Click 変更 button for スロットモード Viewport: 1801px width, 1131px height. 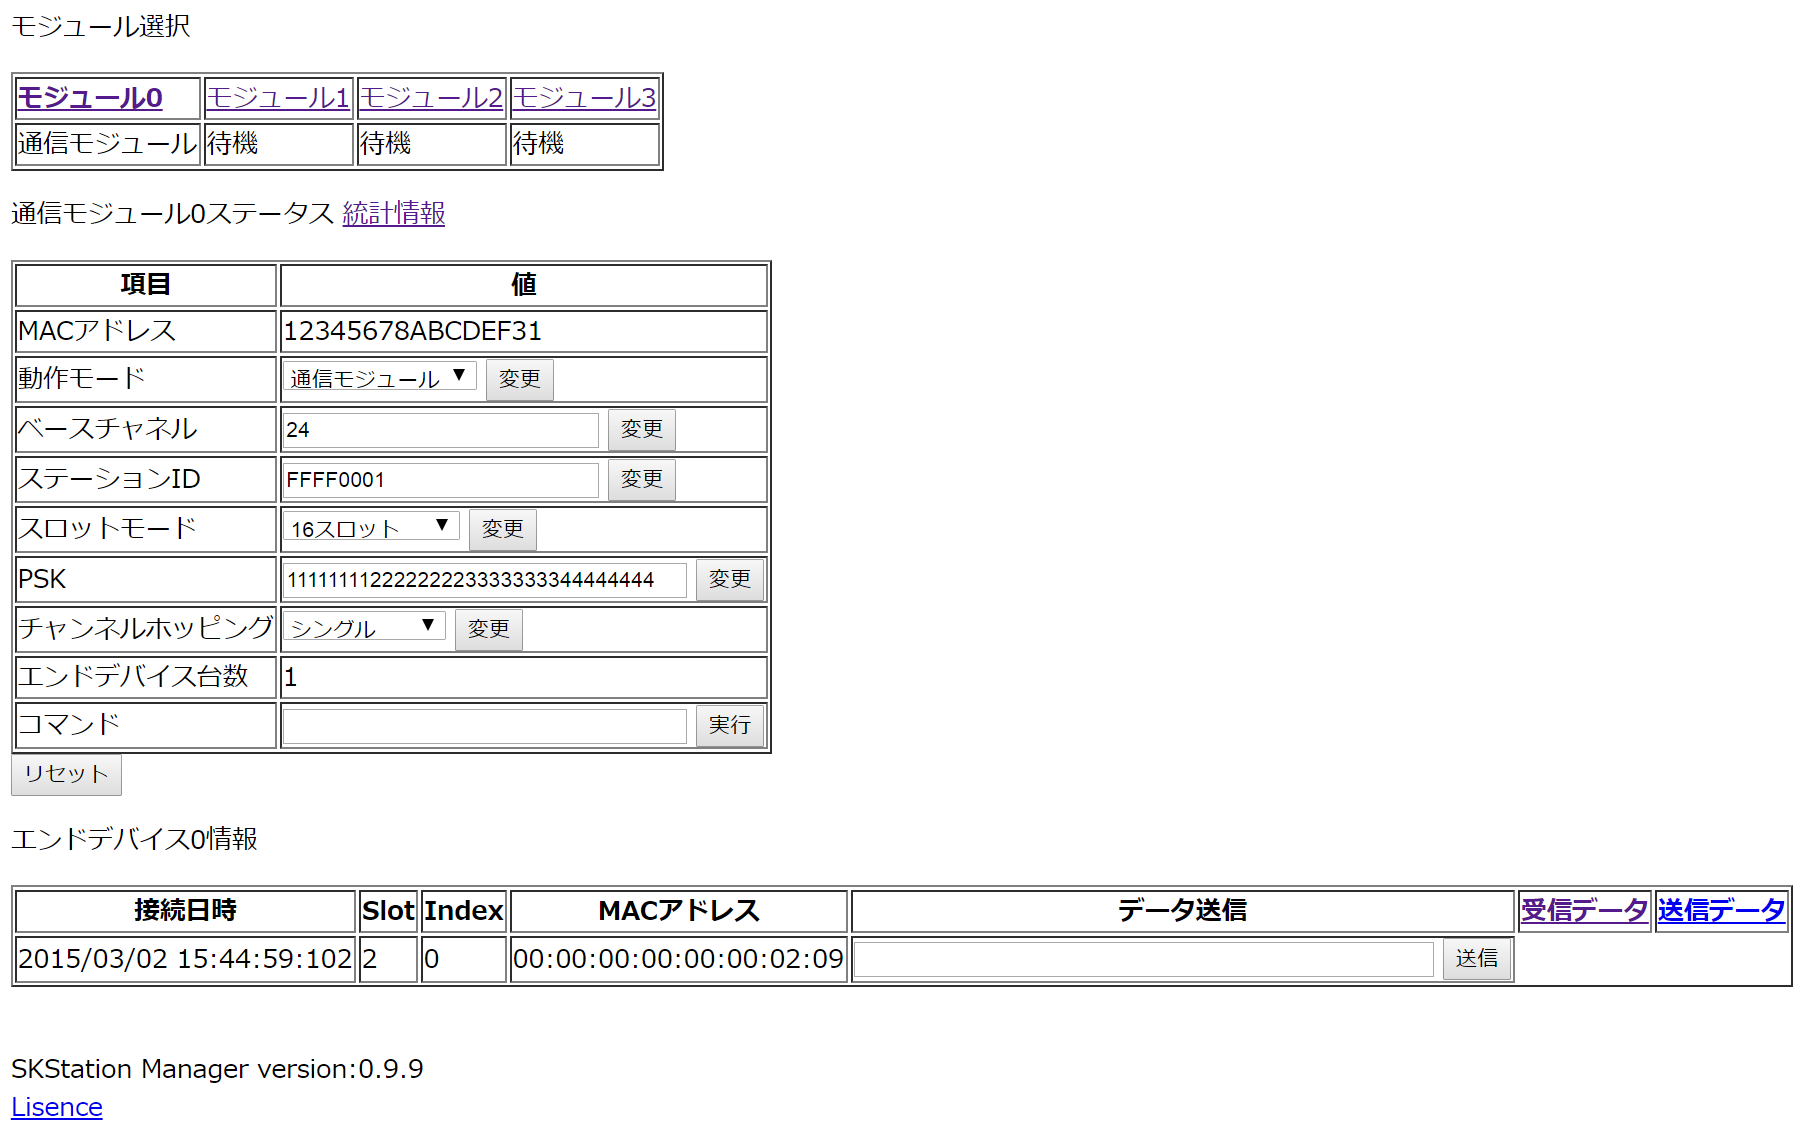point(502,529)
